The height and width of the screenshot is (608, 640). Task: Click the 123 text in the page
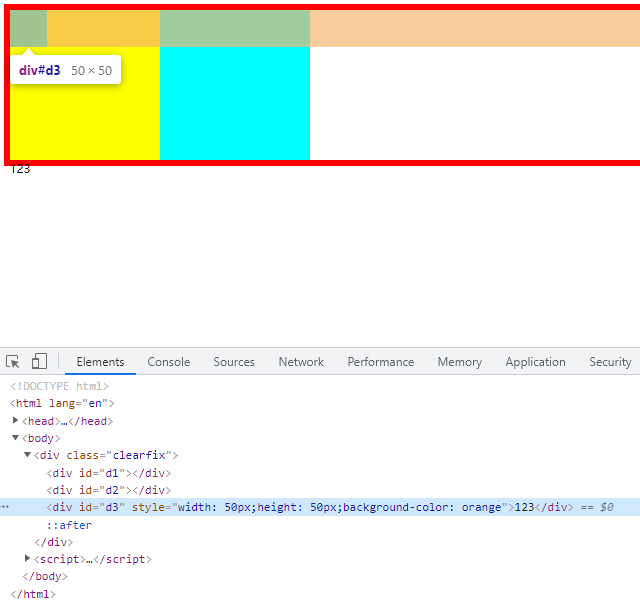click(x=20, y=169)
